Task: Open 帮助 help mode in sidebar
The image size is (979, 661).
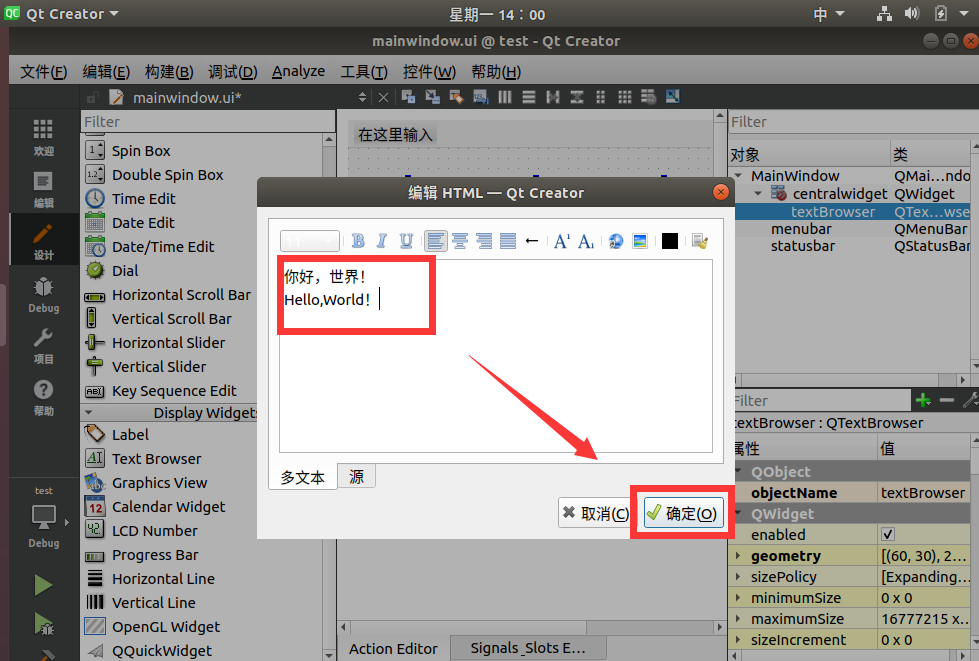Action: pyautogui.click(x=43, y=397)
